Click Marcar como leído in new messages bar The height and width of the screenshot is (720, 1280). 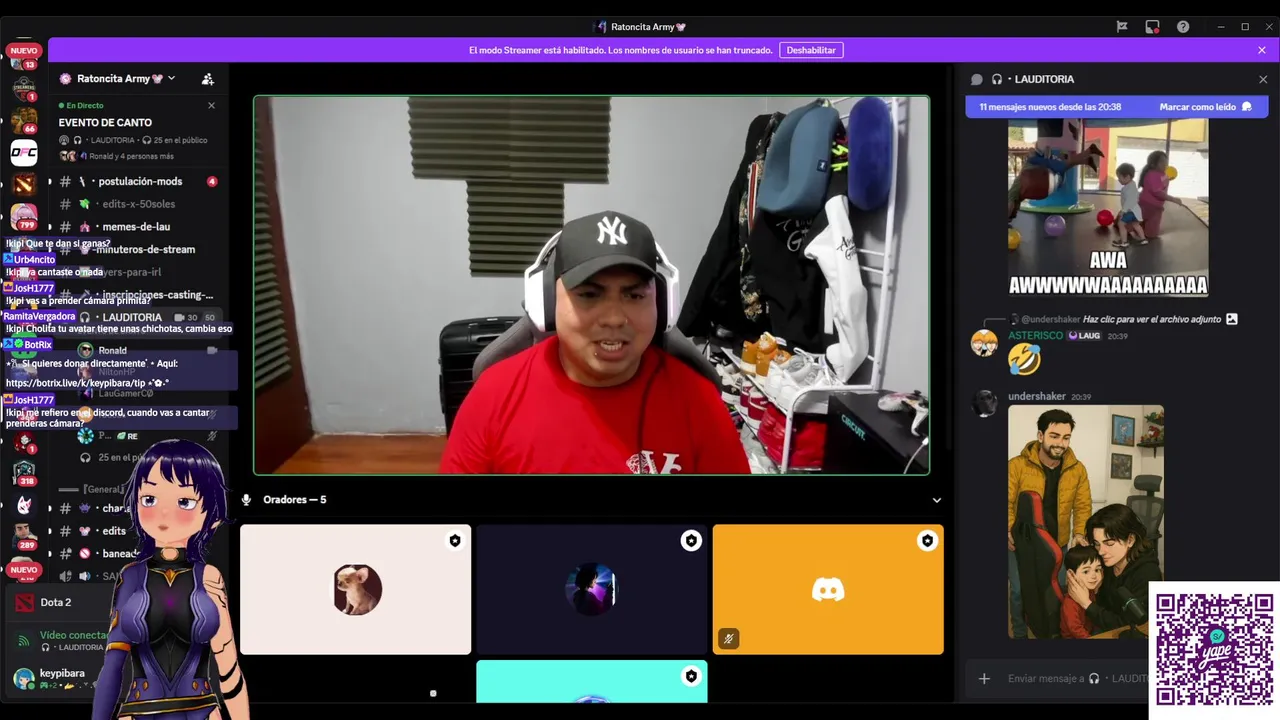(1204, 107)
